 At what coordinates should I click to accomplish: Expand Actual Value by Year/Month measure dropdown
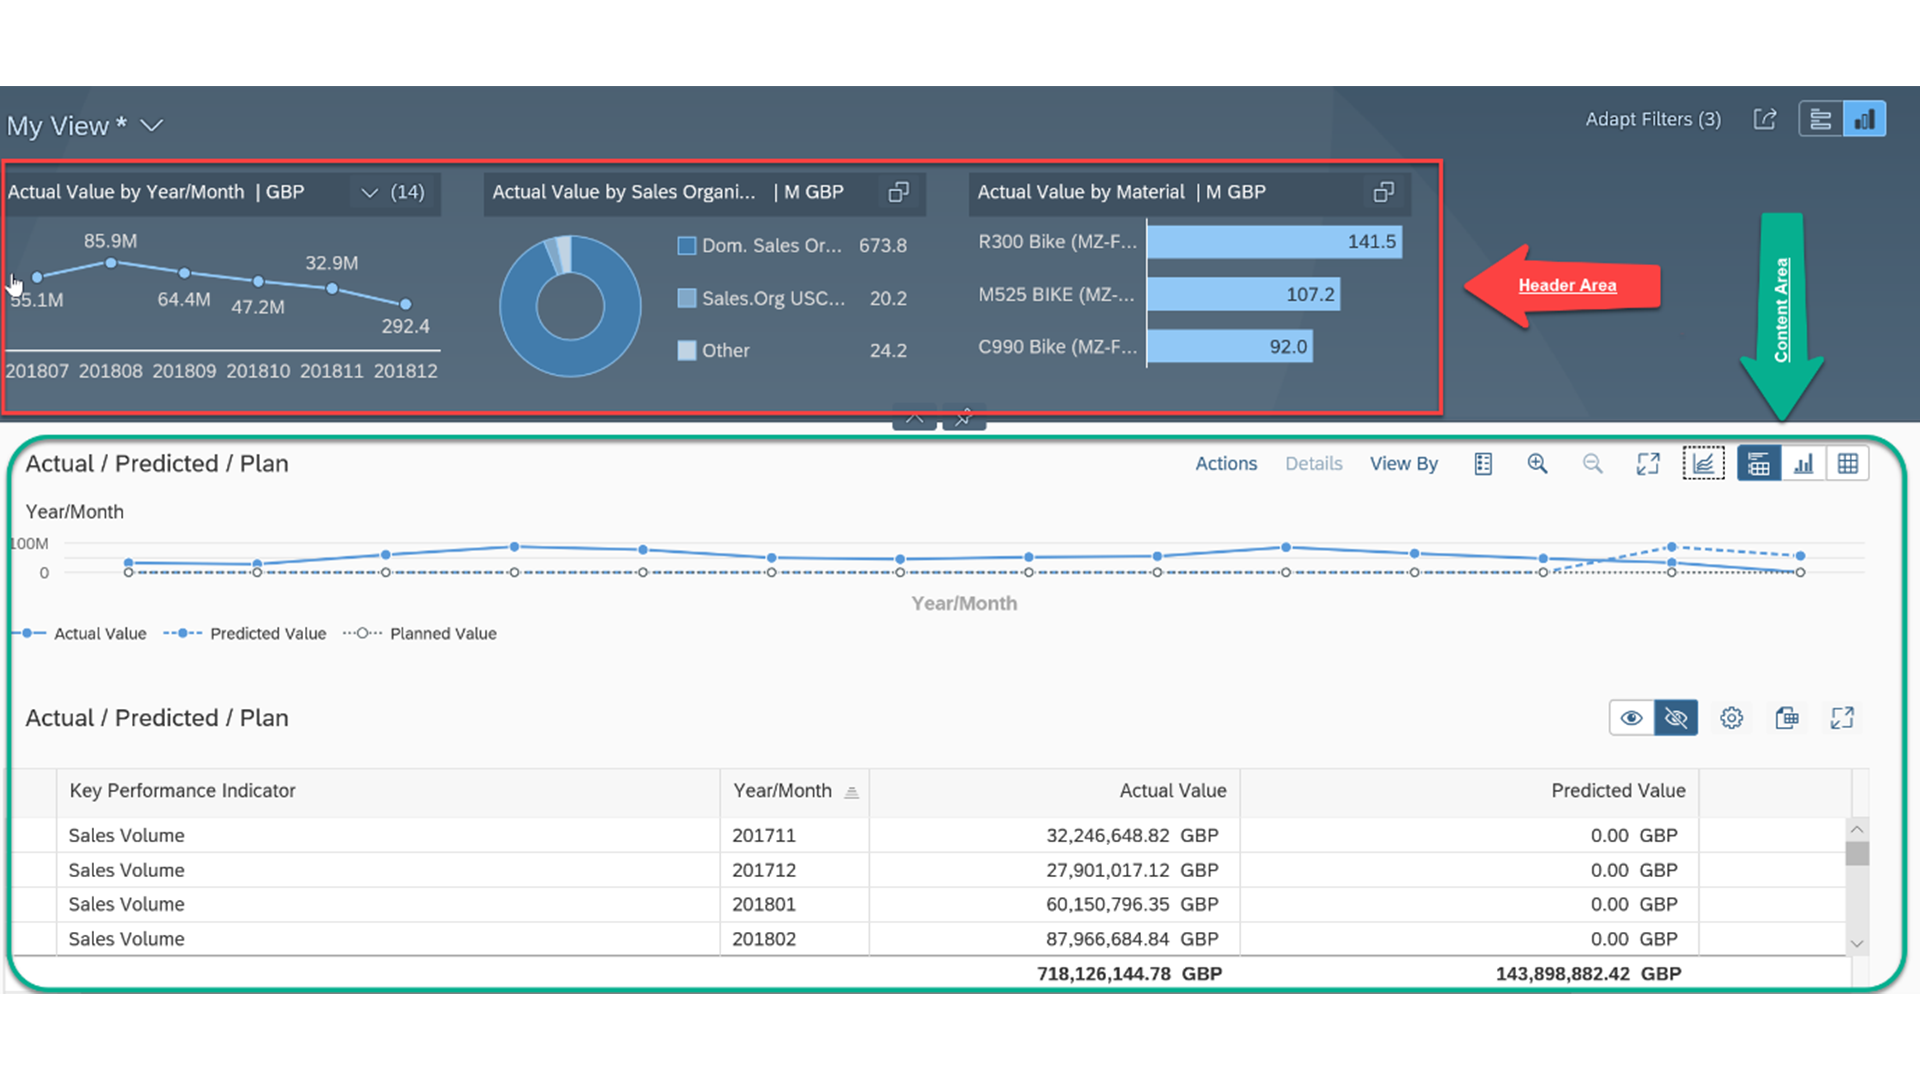click(370, 192)
